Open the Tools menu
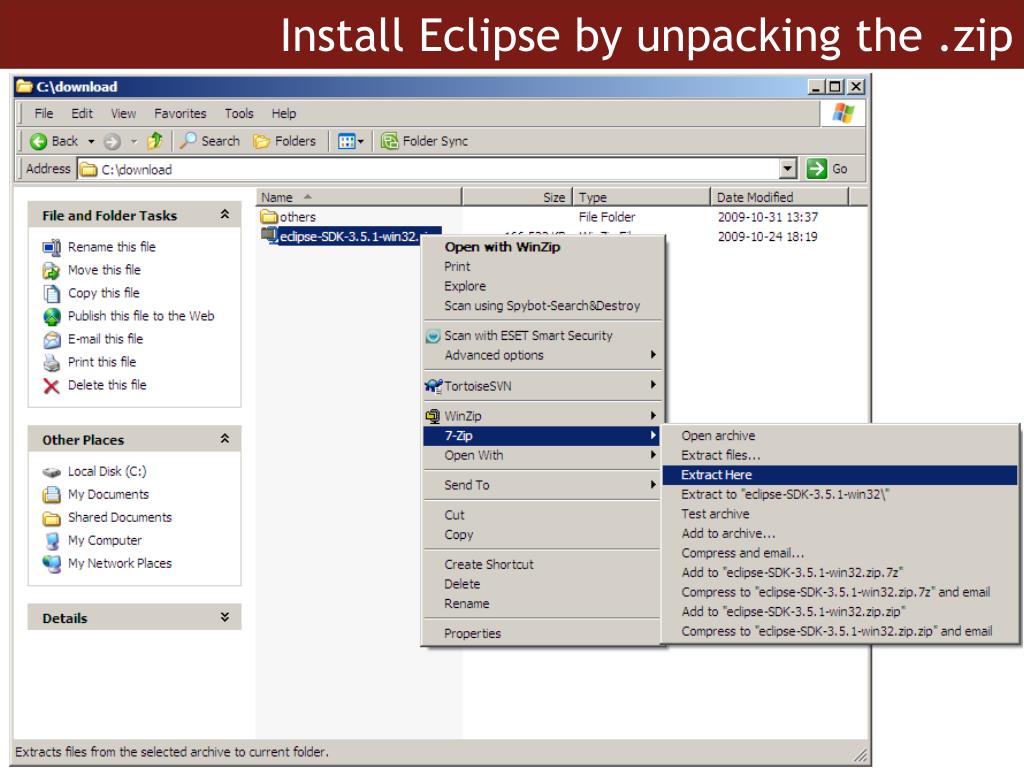The height and width of the screenshot is (768, 1024). point(239,114)
